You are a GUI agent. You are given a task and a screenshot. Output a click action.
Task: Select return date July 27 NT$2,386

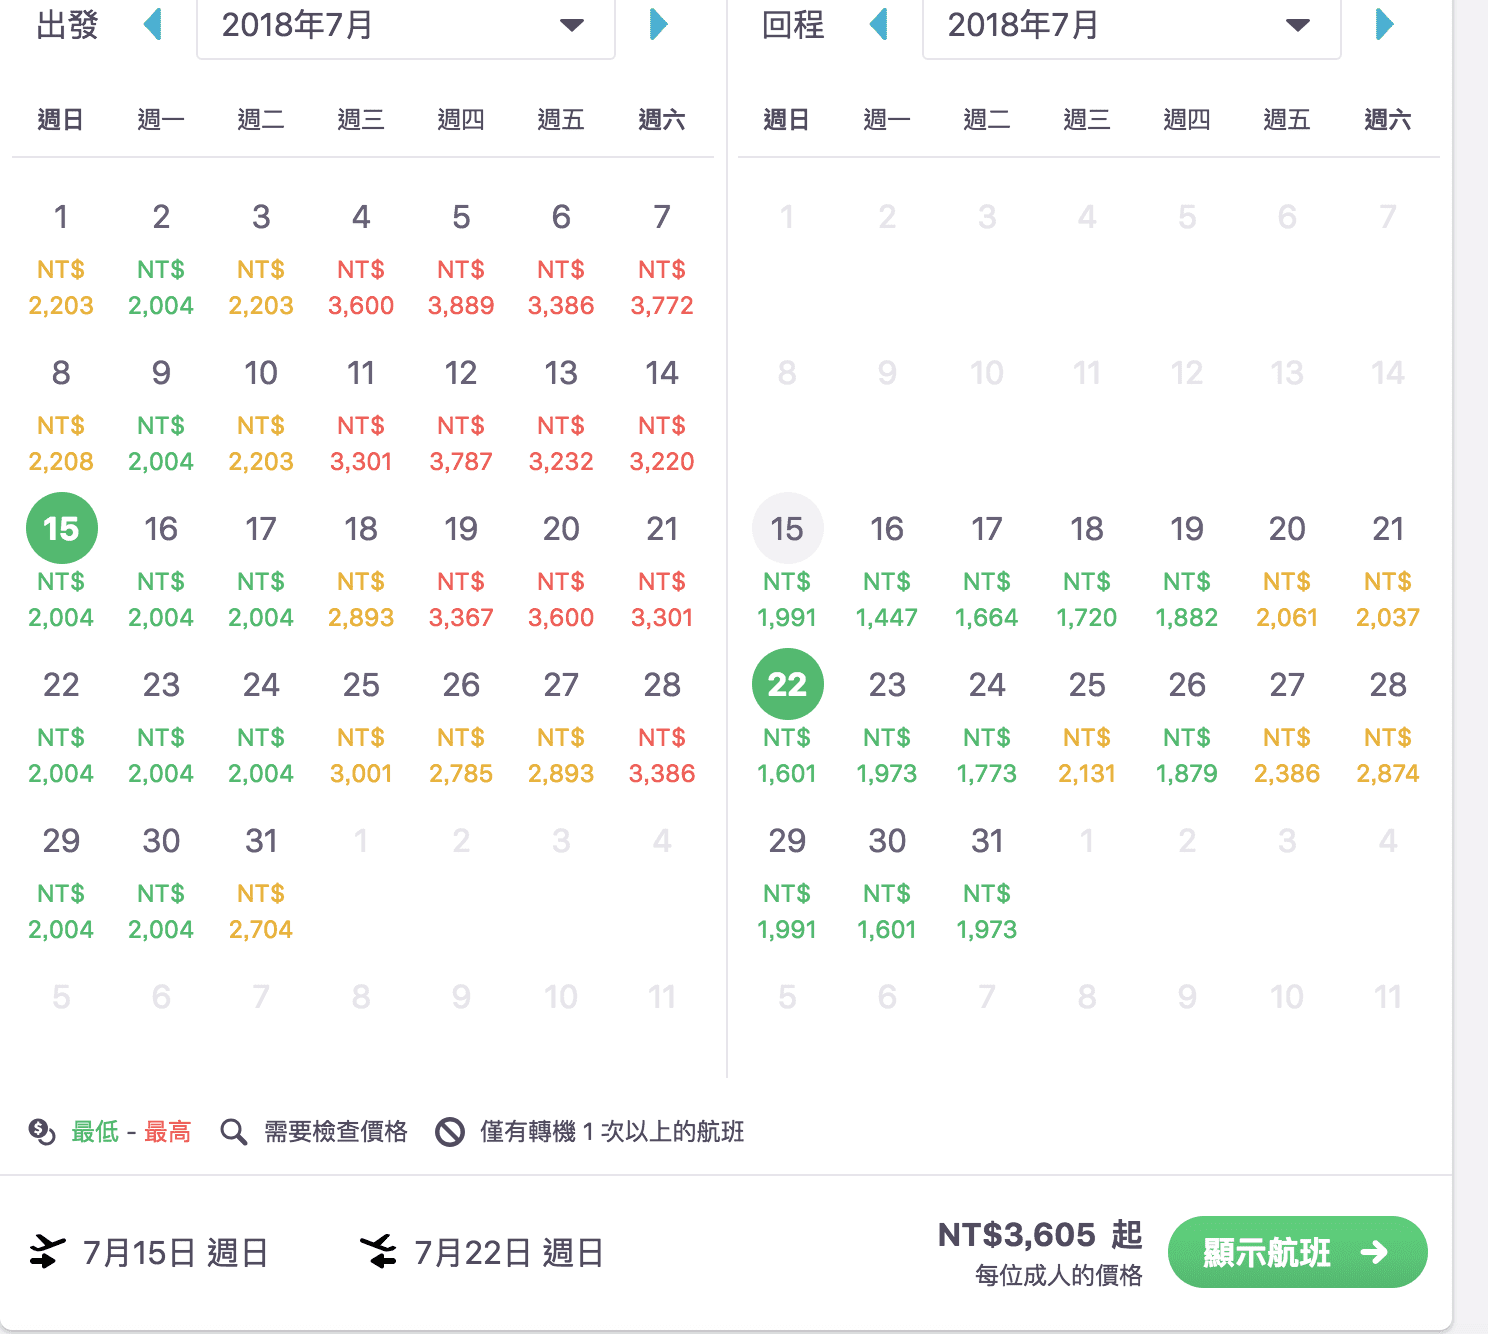1287,728
